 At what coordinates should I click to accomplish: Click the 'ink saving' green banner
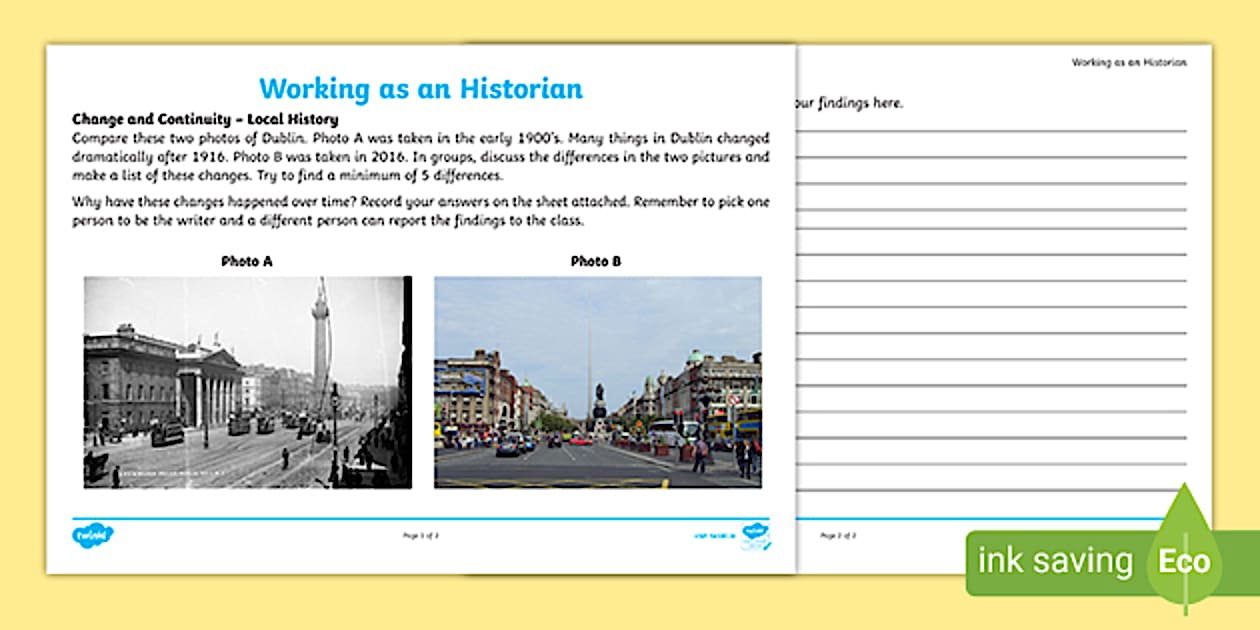pyautogui.click(x=1054, y=562)
